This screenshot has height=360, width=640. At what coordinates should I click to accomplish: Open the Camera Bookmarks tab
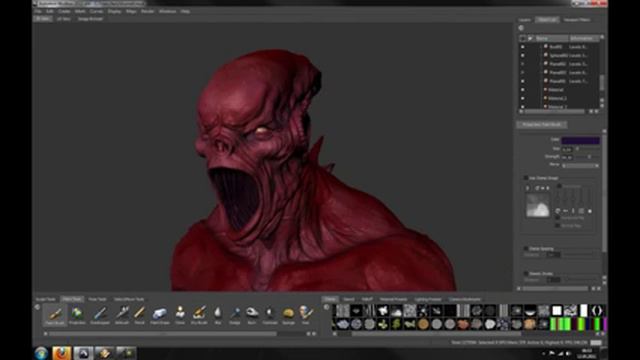coord(465,299)
